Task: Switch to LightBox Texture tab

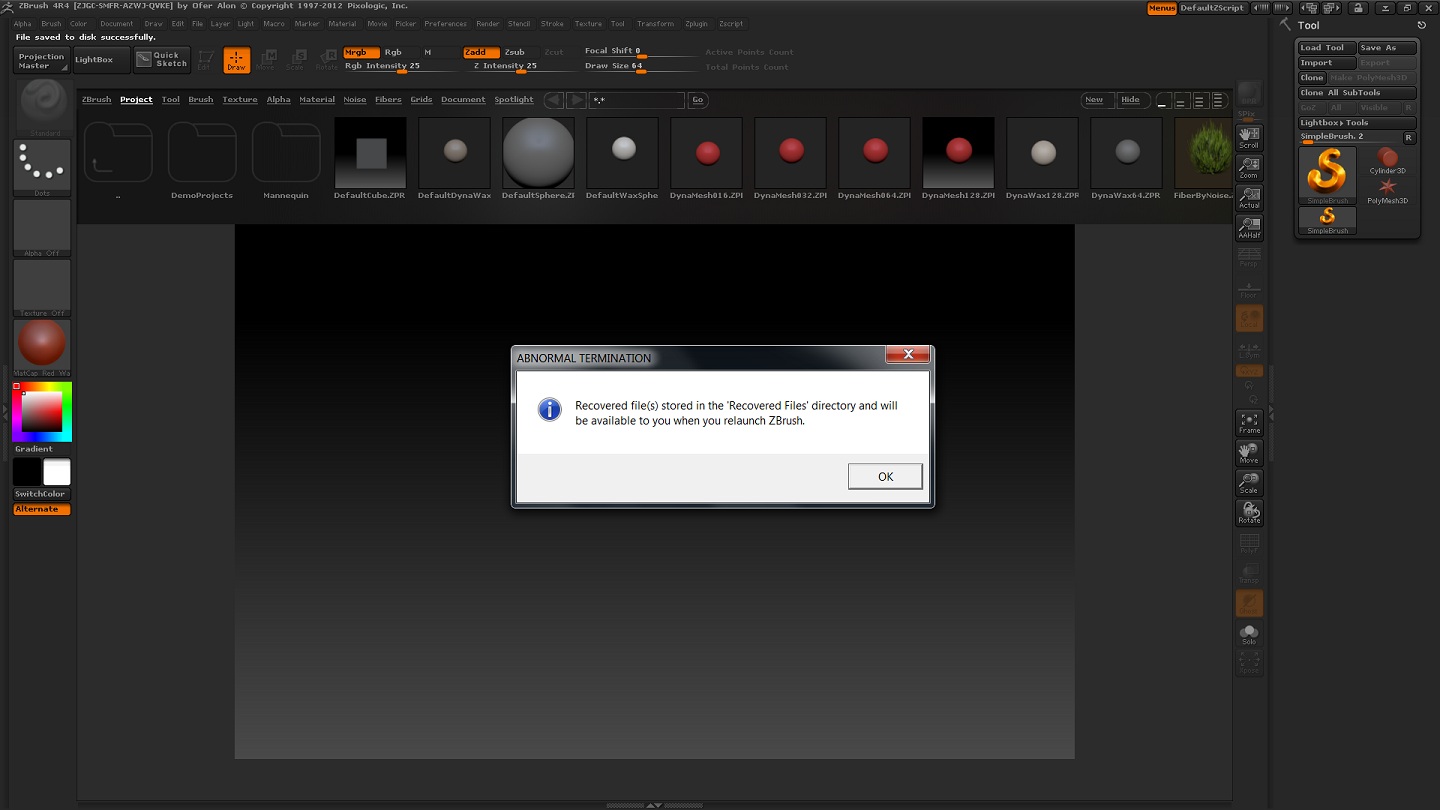Action: point(240,100)
